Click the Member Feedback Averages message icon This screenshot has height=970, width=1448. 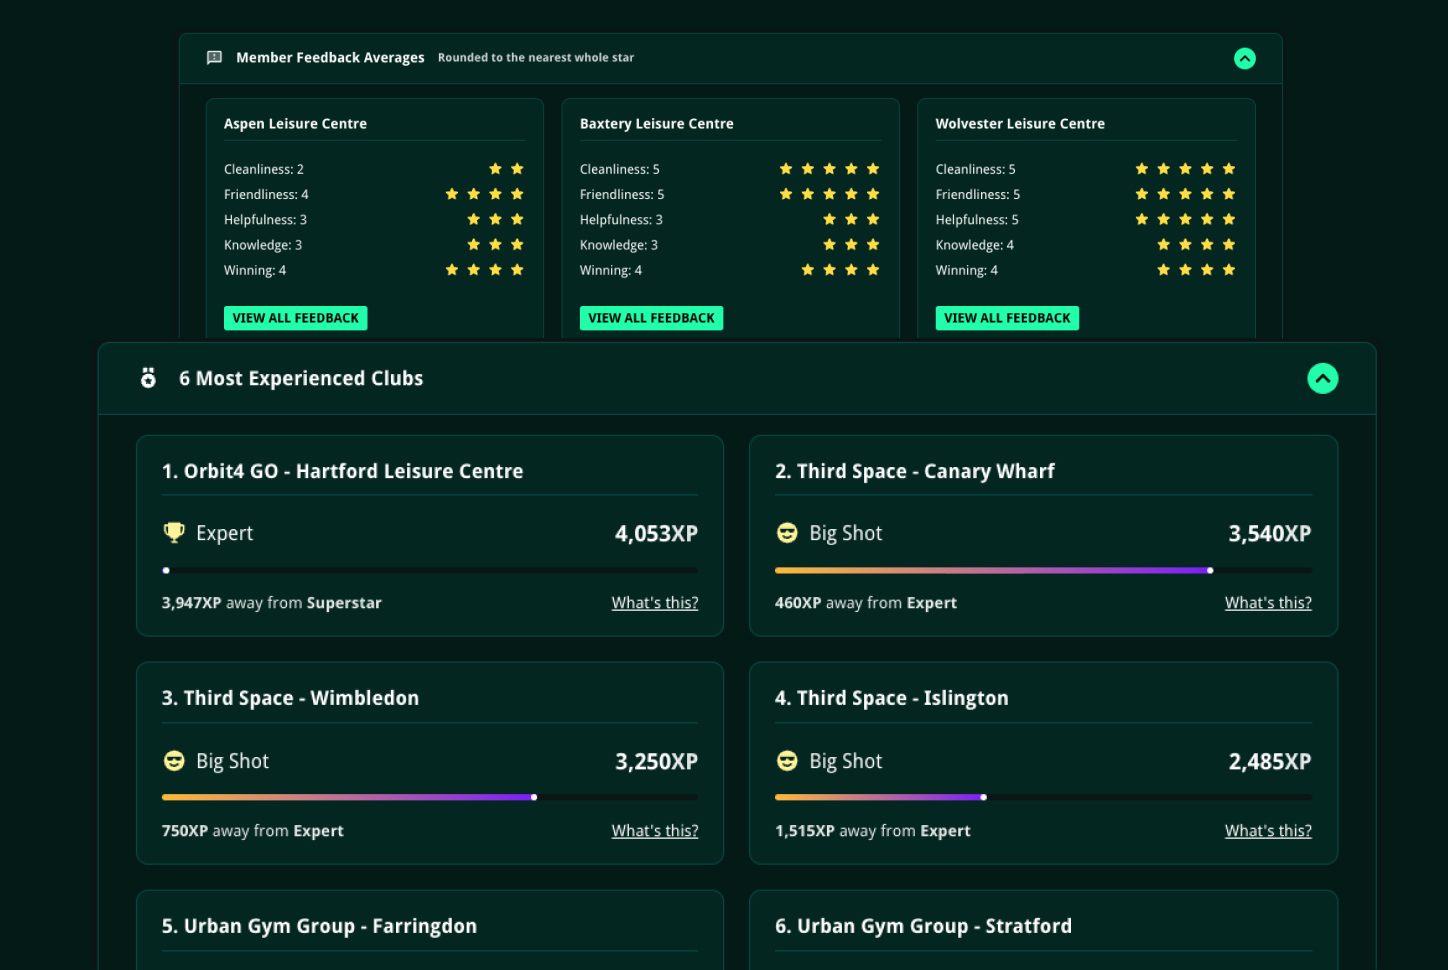click(214, 58)
